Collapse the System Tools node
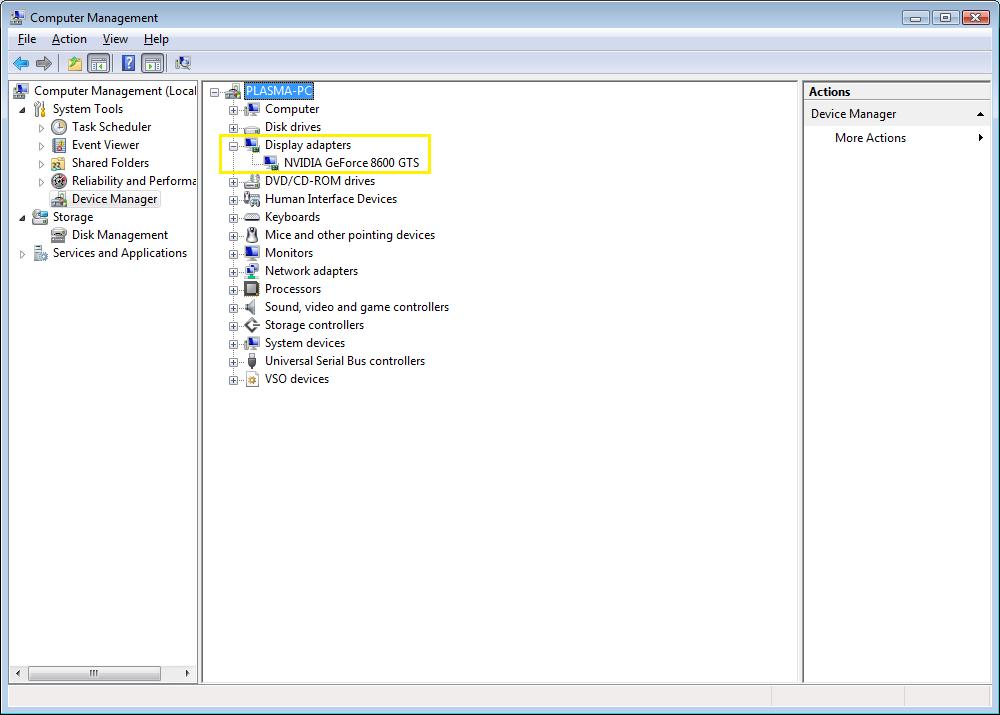The height and width of the screenshot is (715, 1000). (x=22, y=110)
